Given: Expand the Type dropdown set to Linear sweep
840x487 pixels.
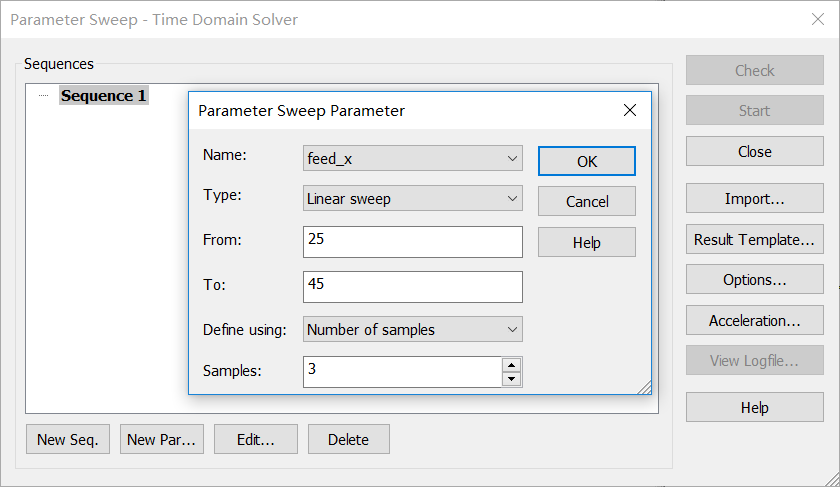Looking at the screenshot, I should click(412, 199).
